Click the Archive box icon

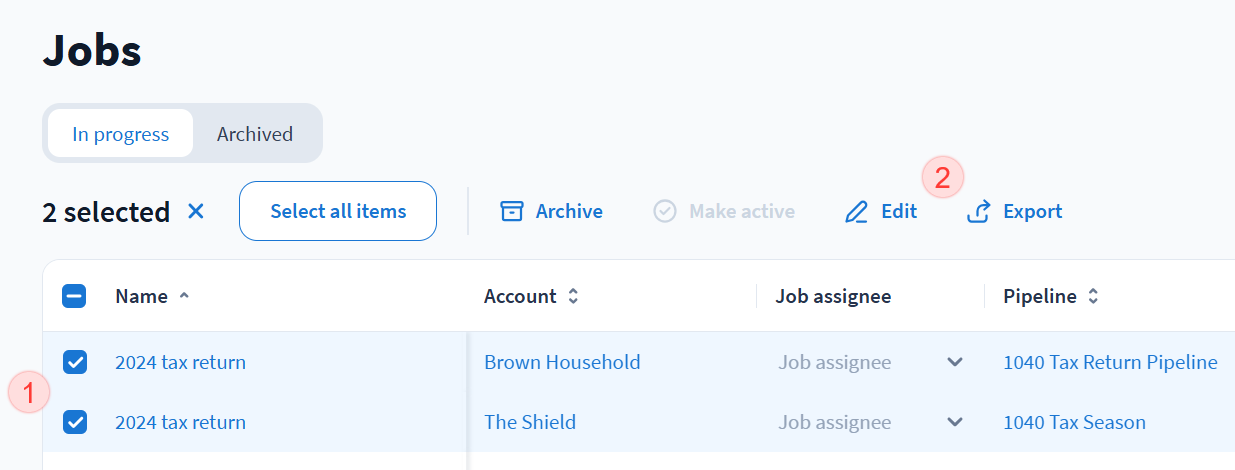pos(512,211)
